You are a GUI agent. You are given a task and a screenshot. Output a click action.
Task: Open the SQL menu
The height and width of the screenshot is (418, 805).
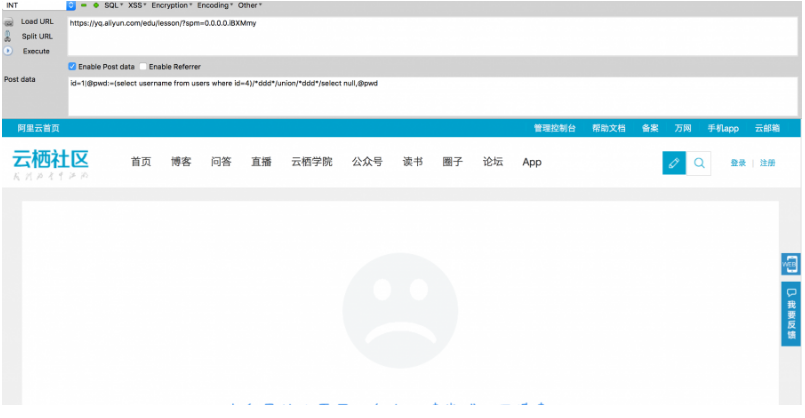[113, 5]
